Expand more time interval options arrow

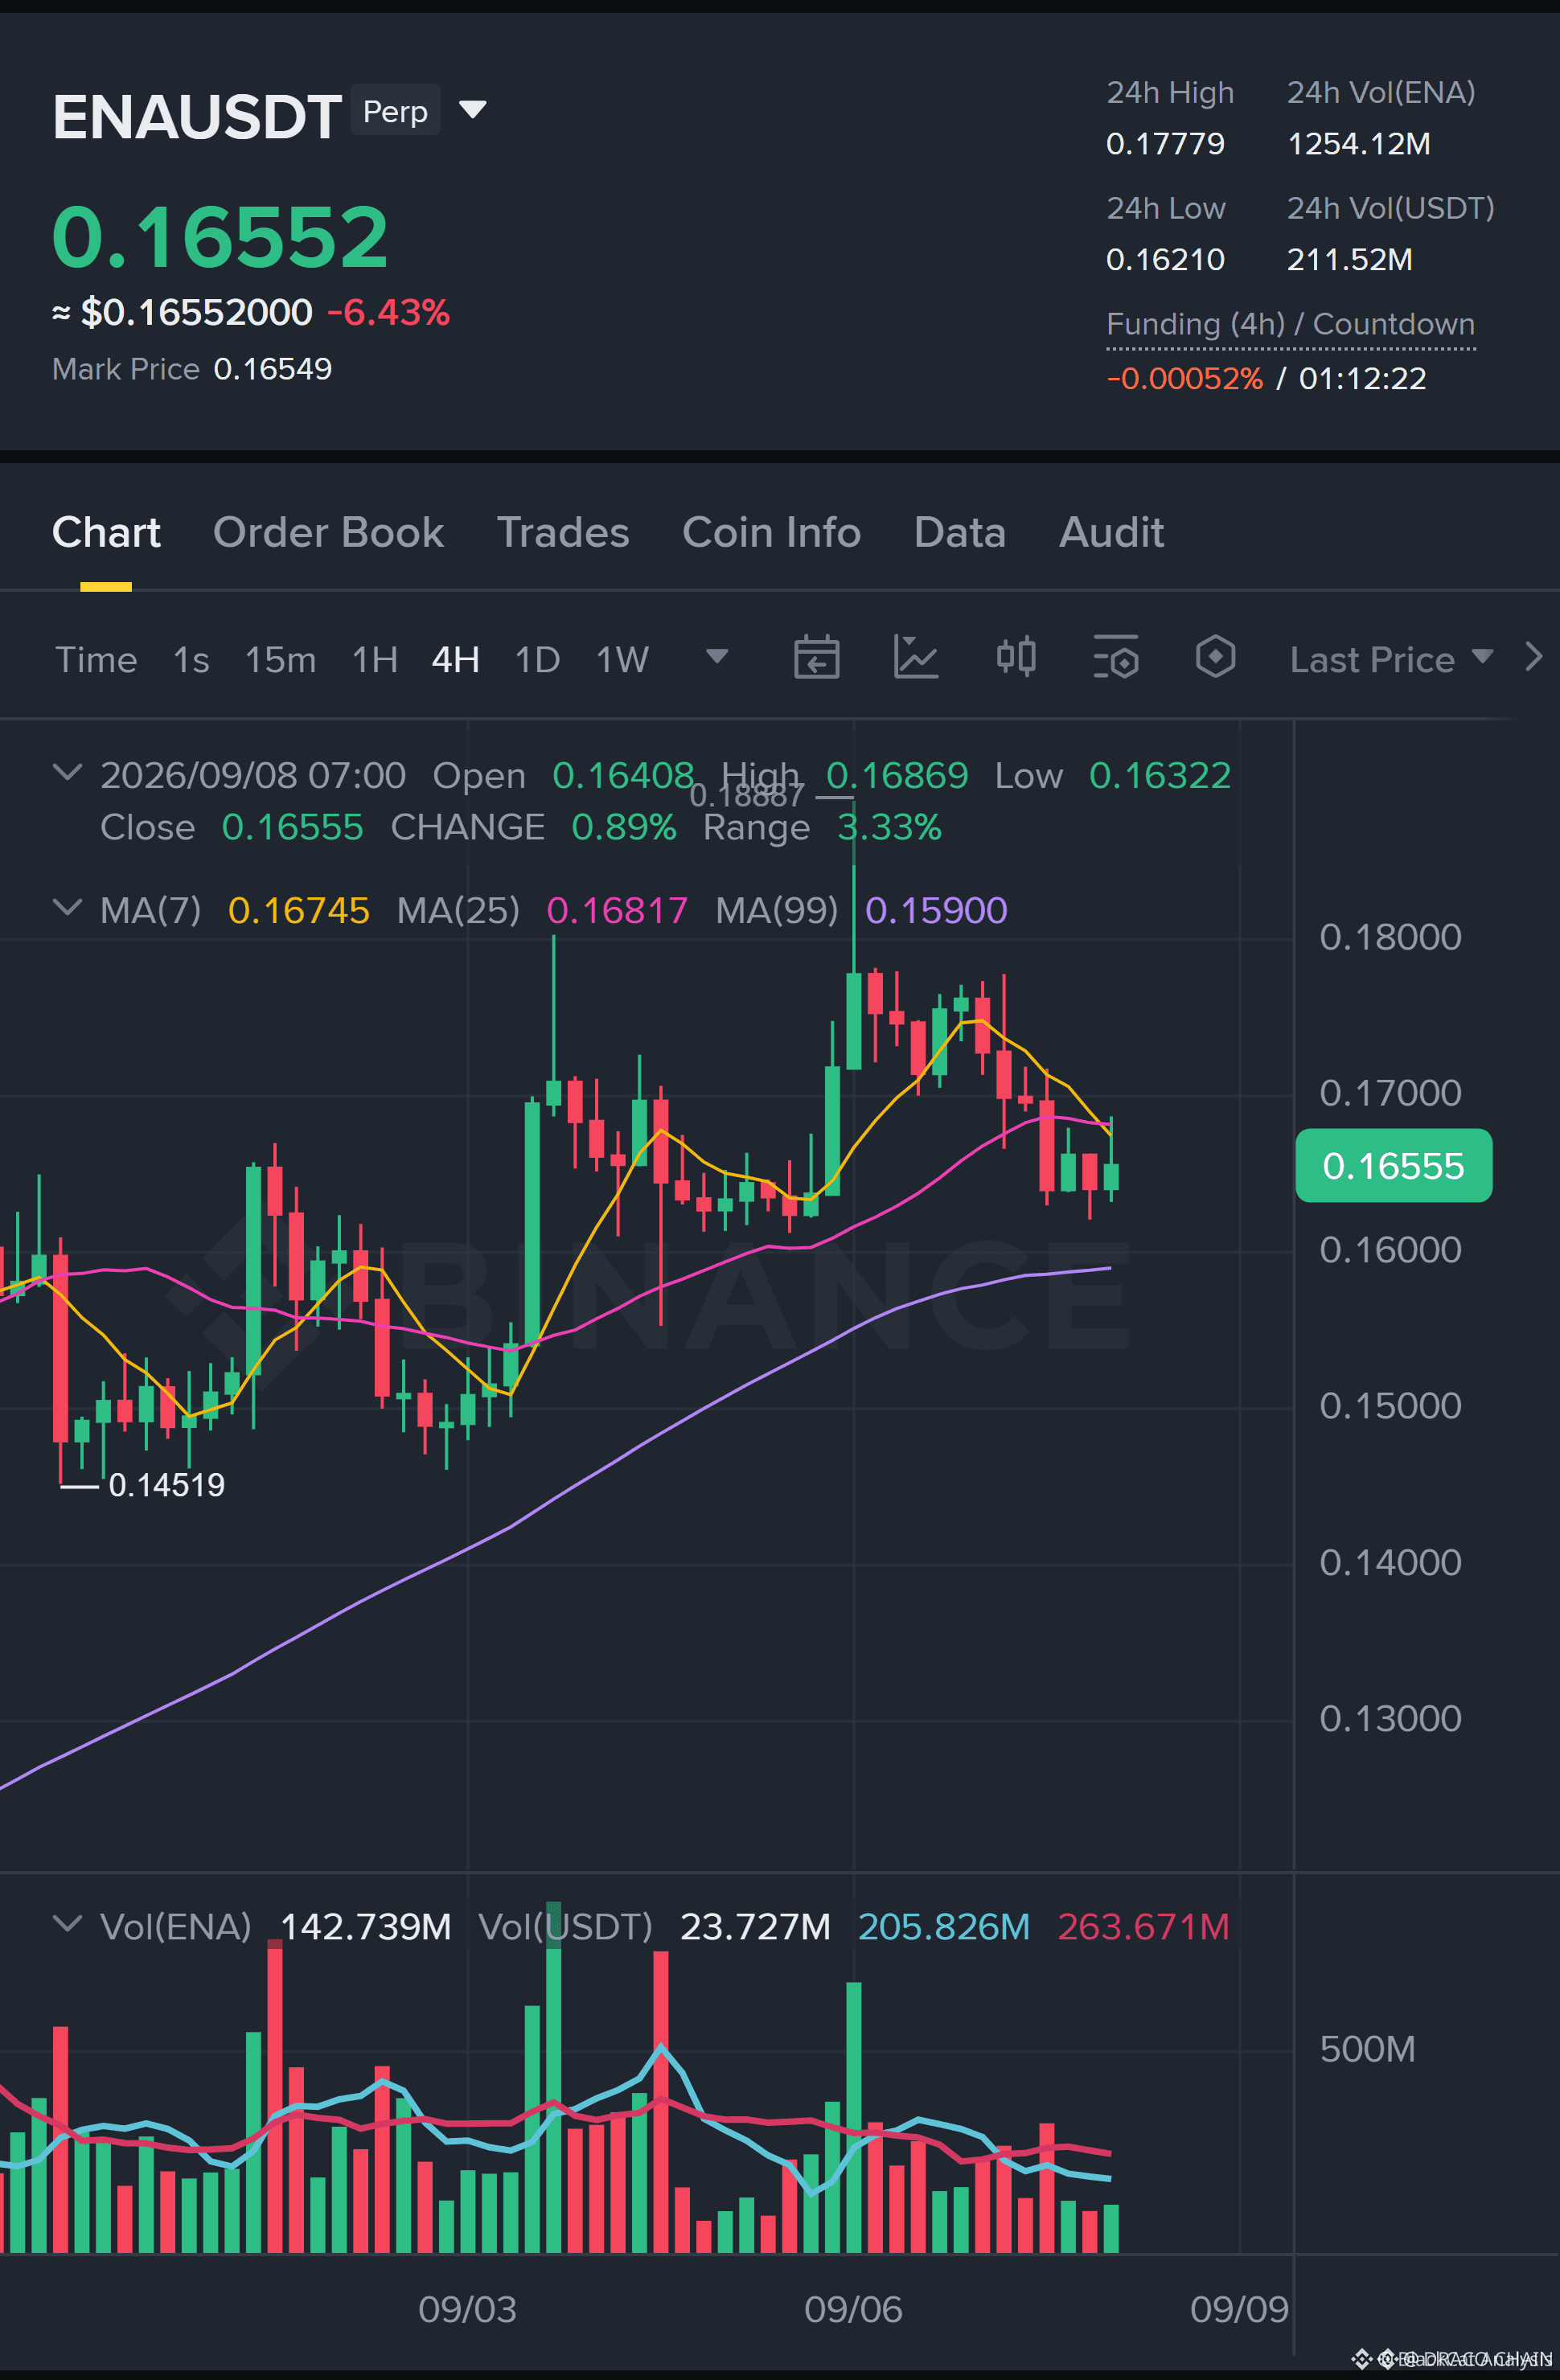tap(717, 657)
